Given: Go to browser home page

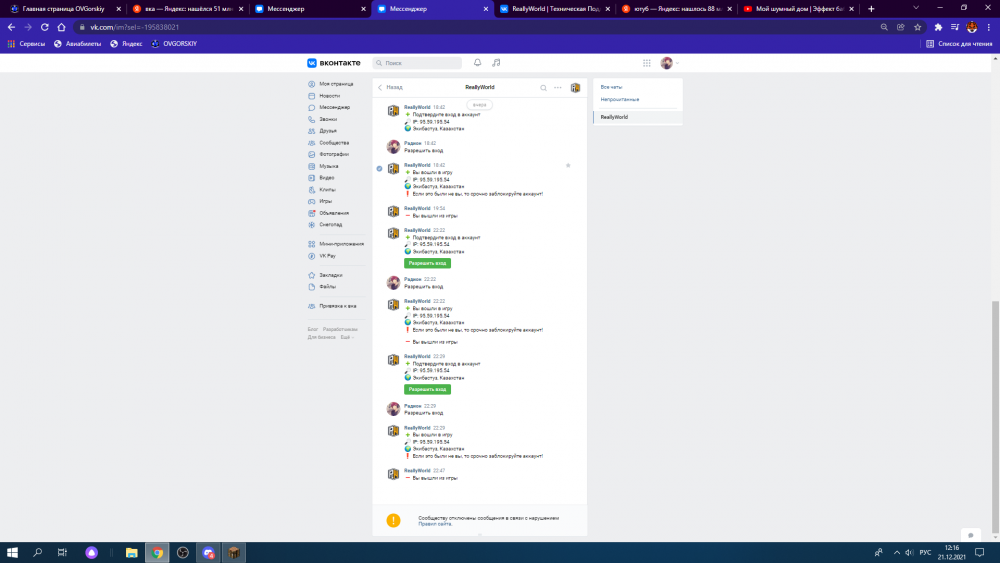Looking at the screenshot, I should (61, 27).
